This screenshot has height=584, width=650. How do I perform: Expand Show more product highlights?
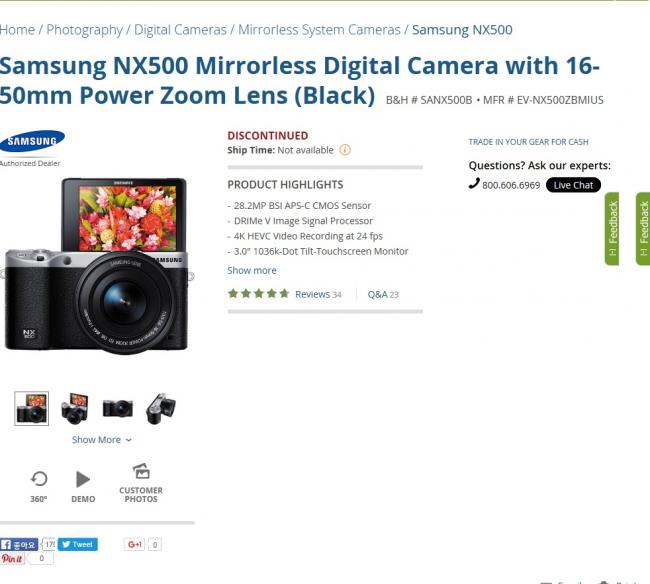[x=252, y=270]
